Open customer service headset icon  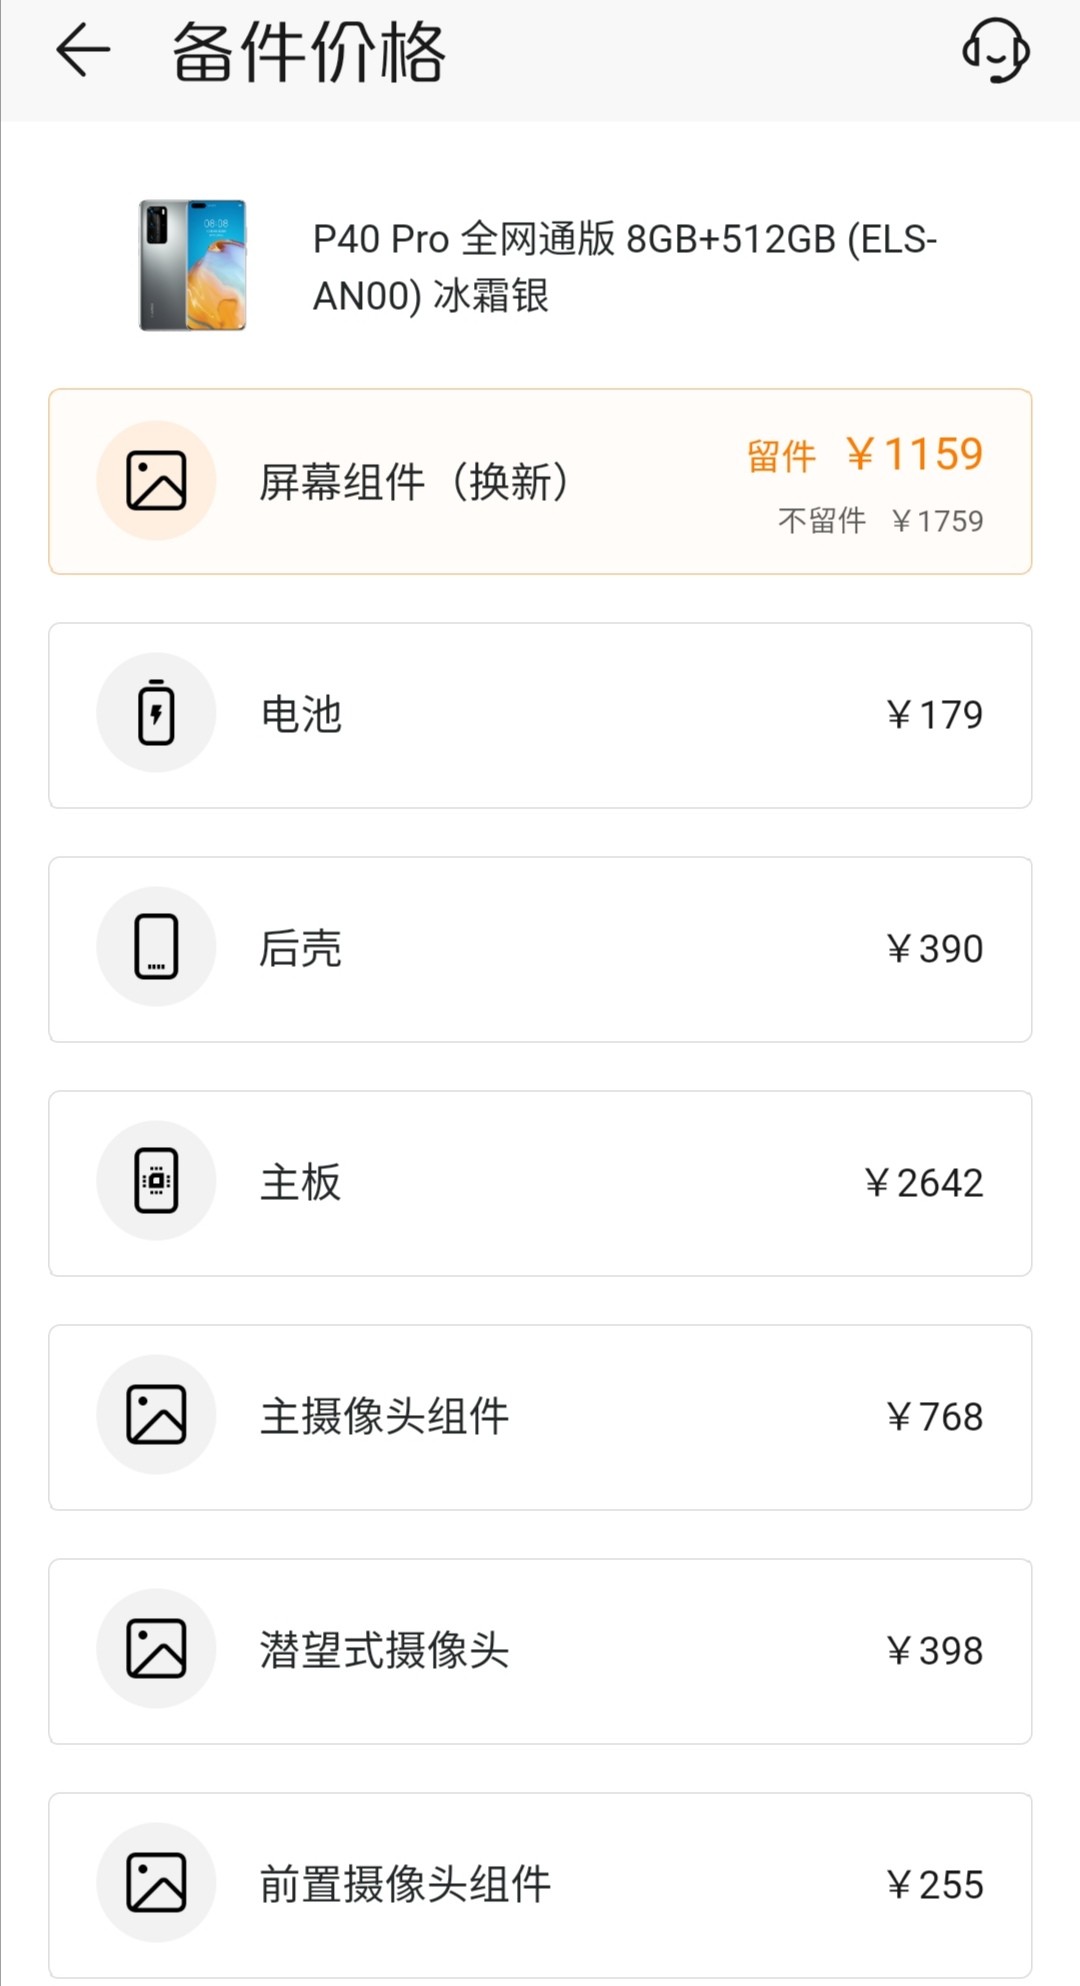[x=995, y=52]
